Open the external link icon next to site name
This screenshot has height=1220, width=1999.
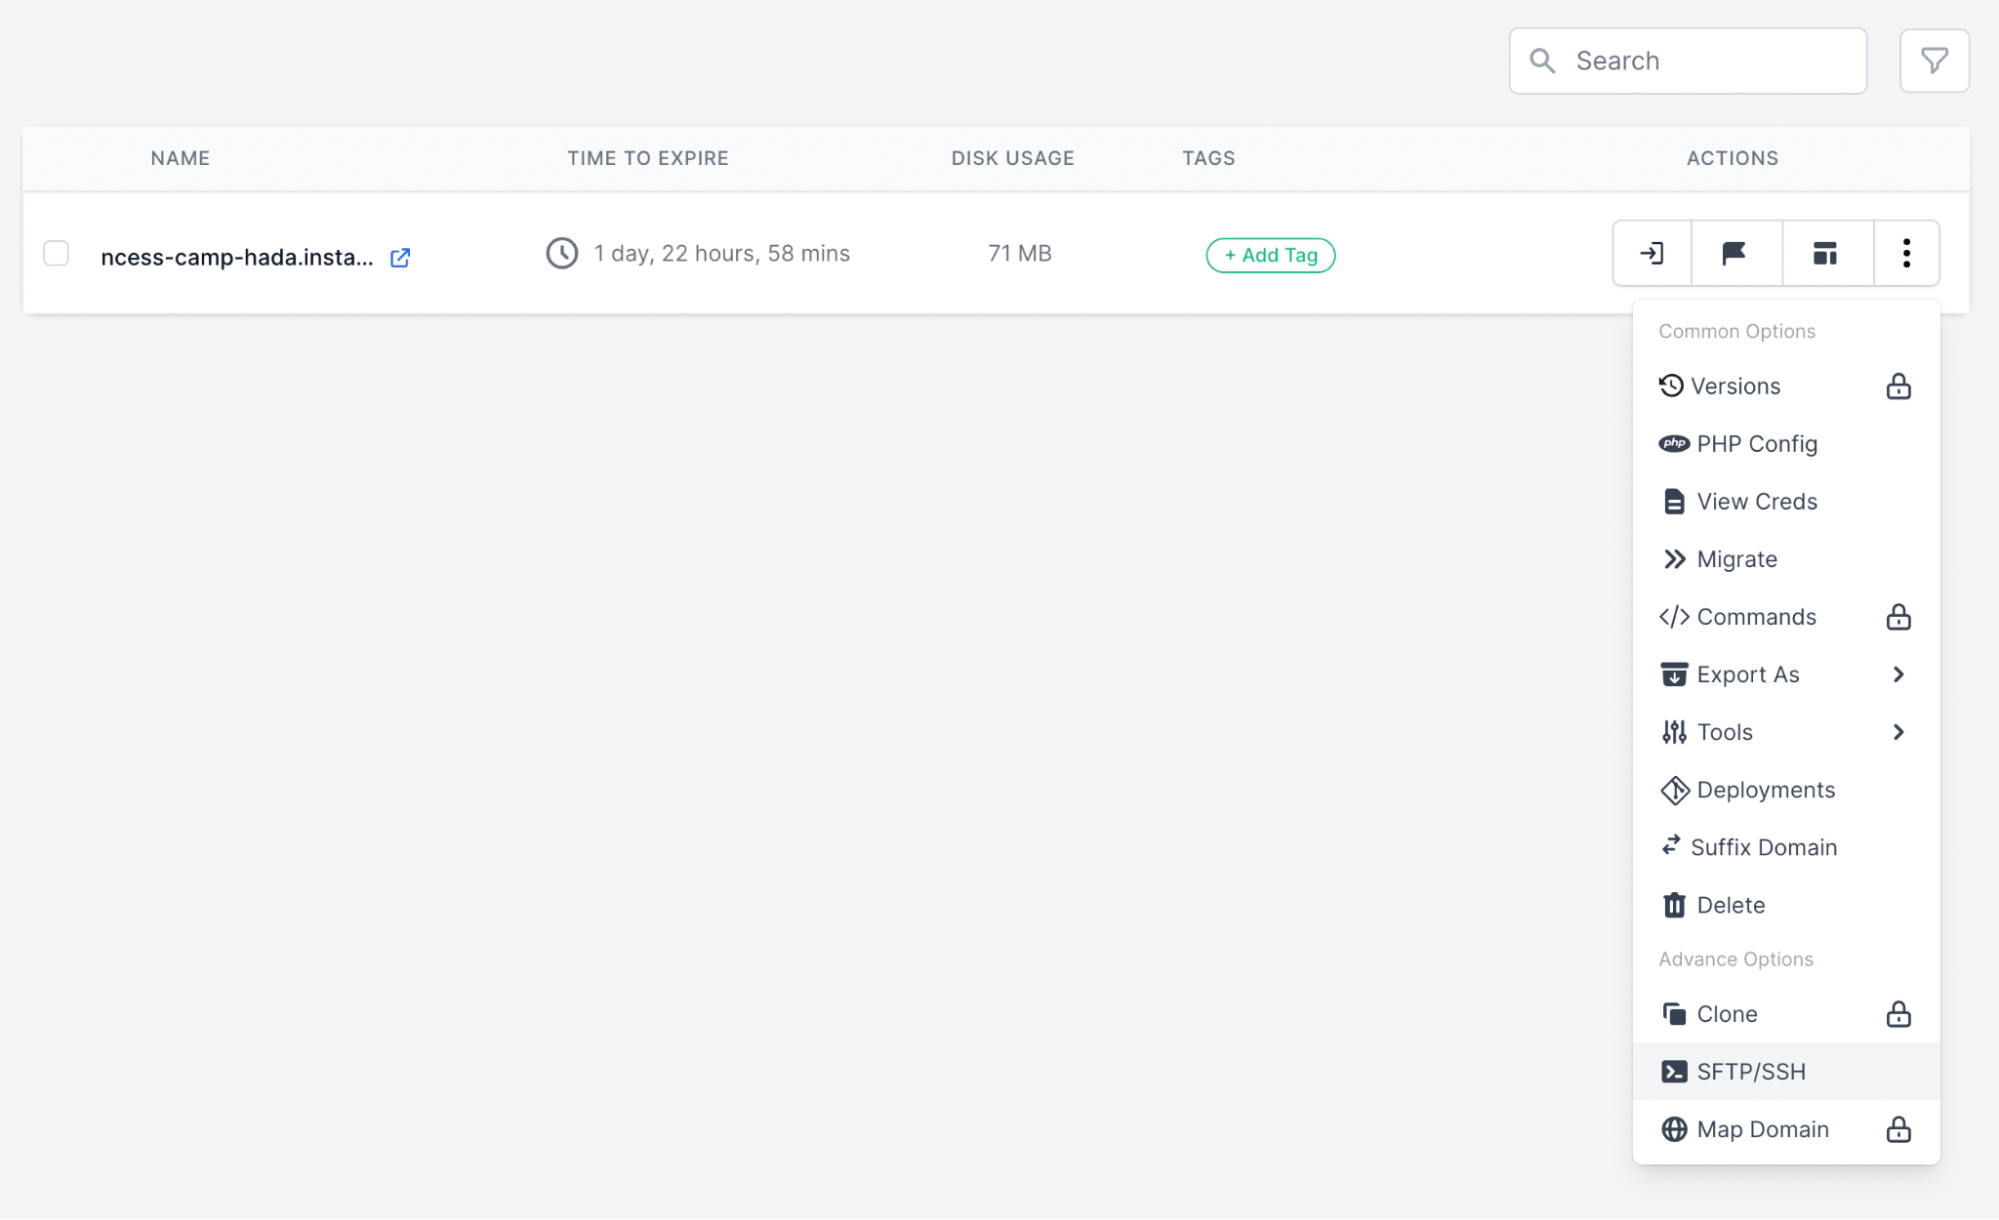[x=399, y=257]
